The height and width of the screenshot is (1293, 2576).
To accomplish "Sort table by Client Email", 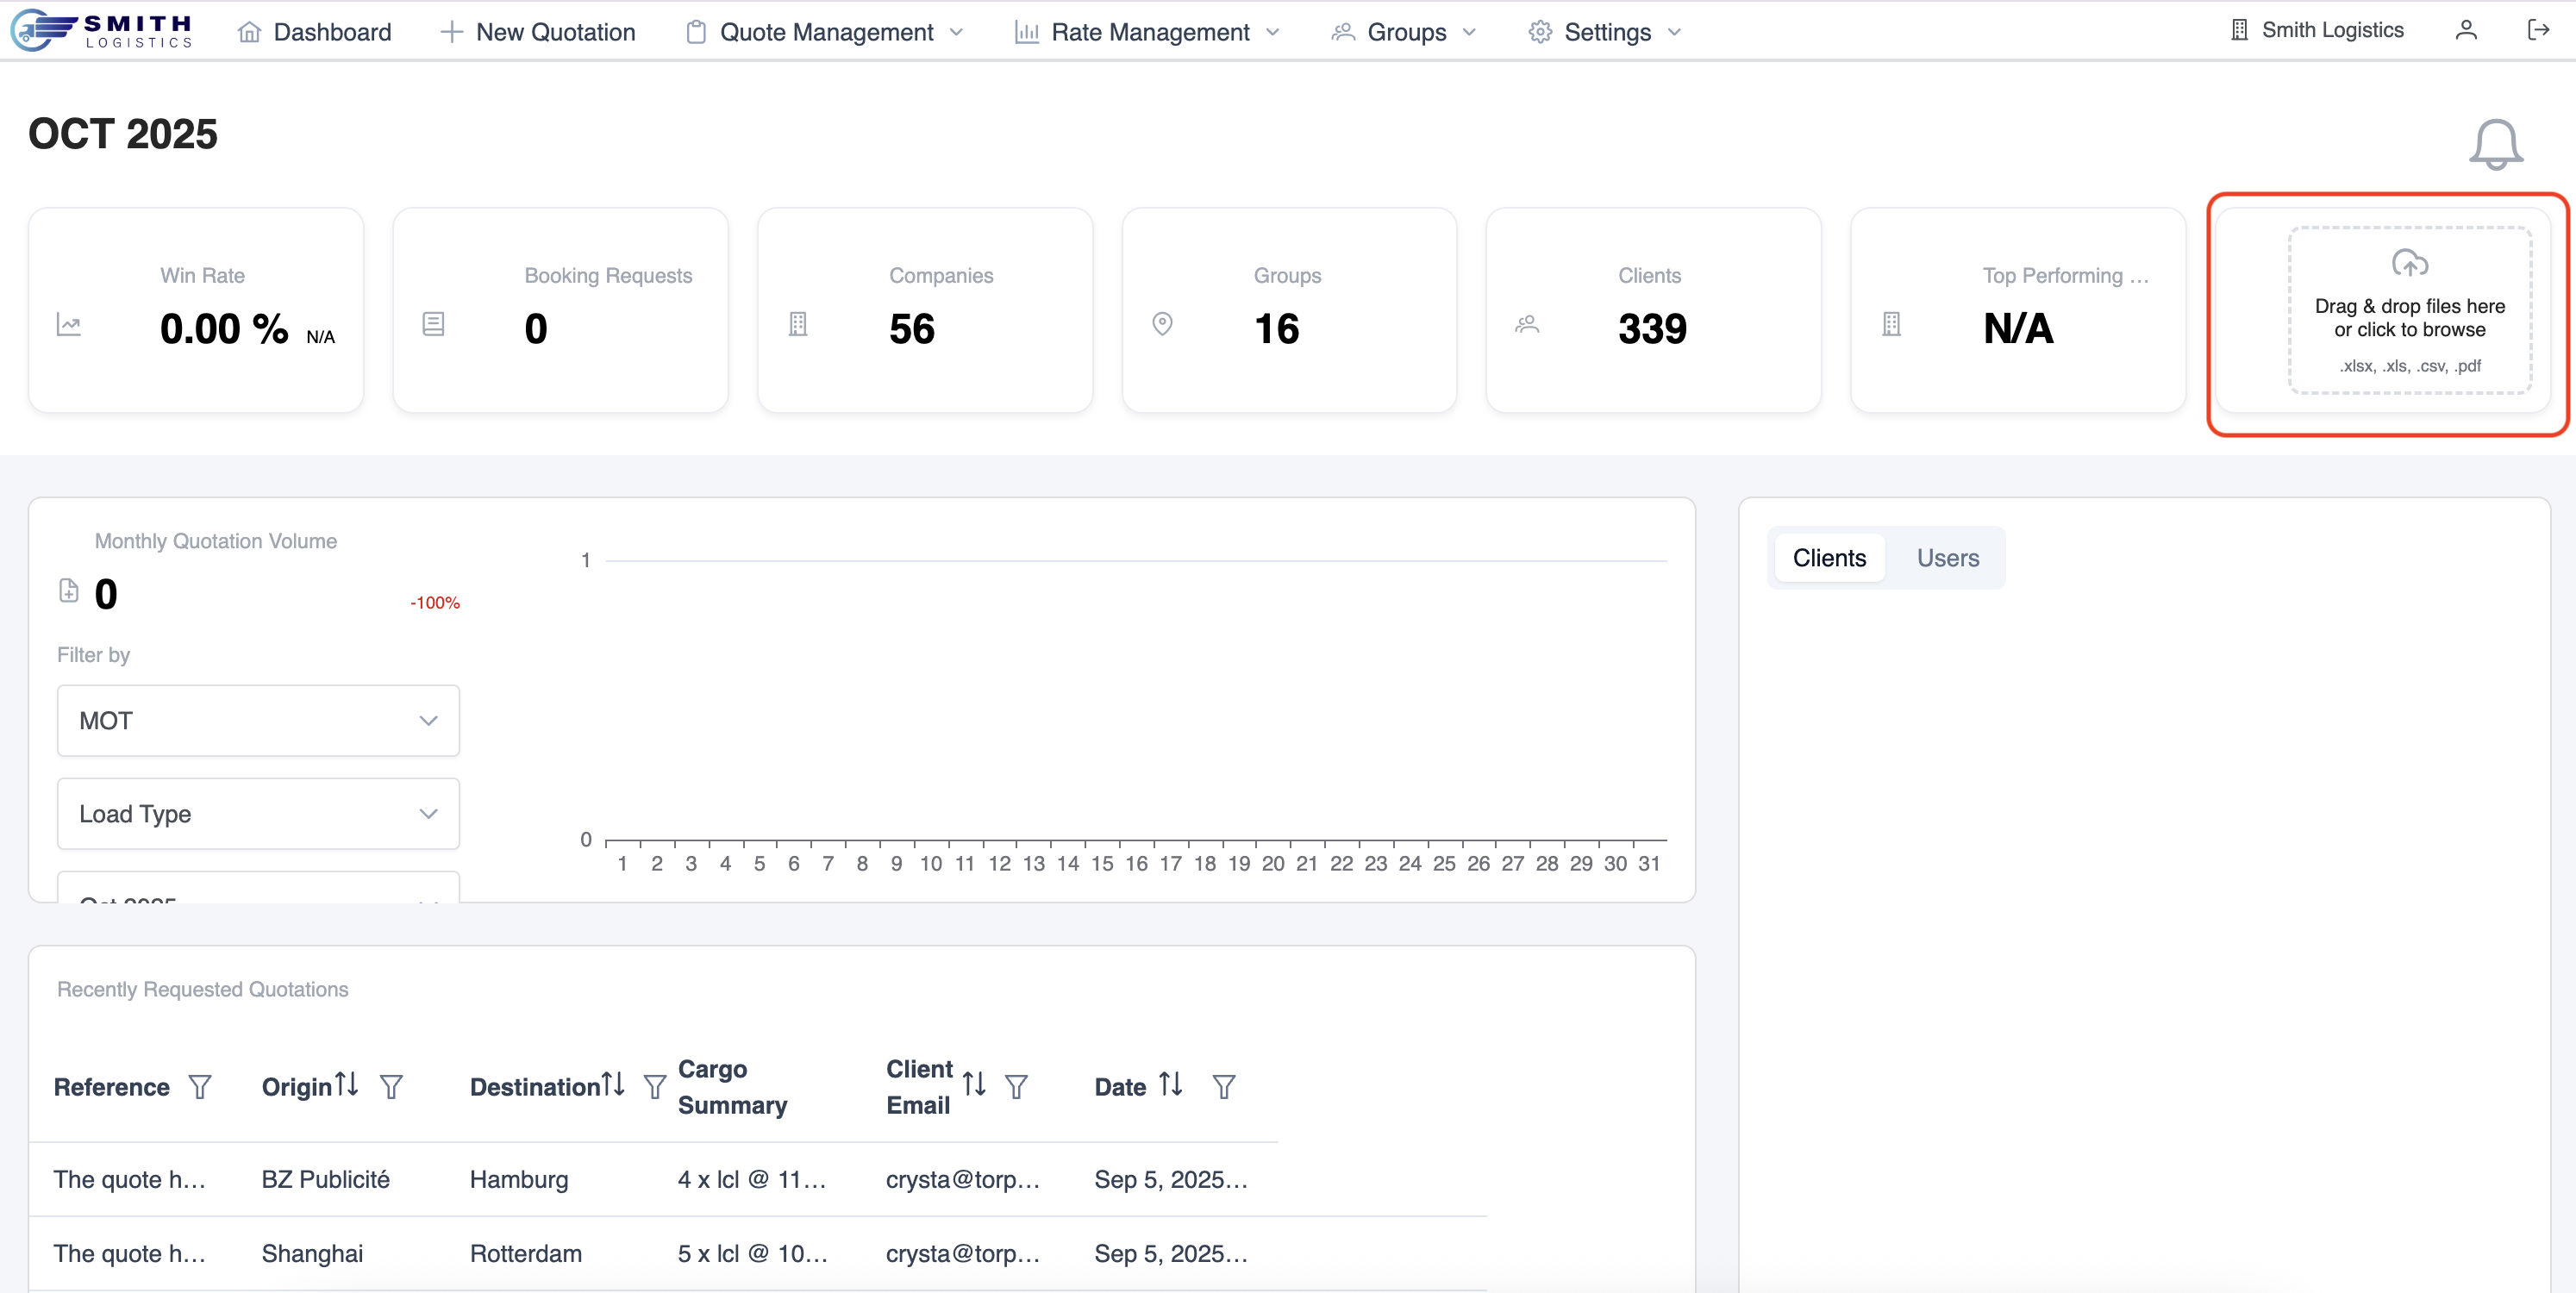I will coord(974,1085).
